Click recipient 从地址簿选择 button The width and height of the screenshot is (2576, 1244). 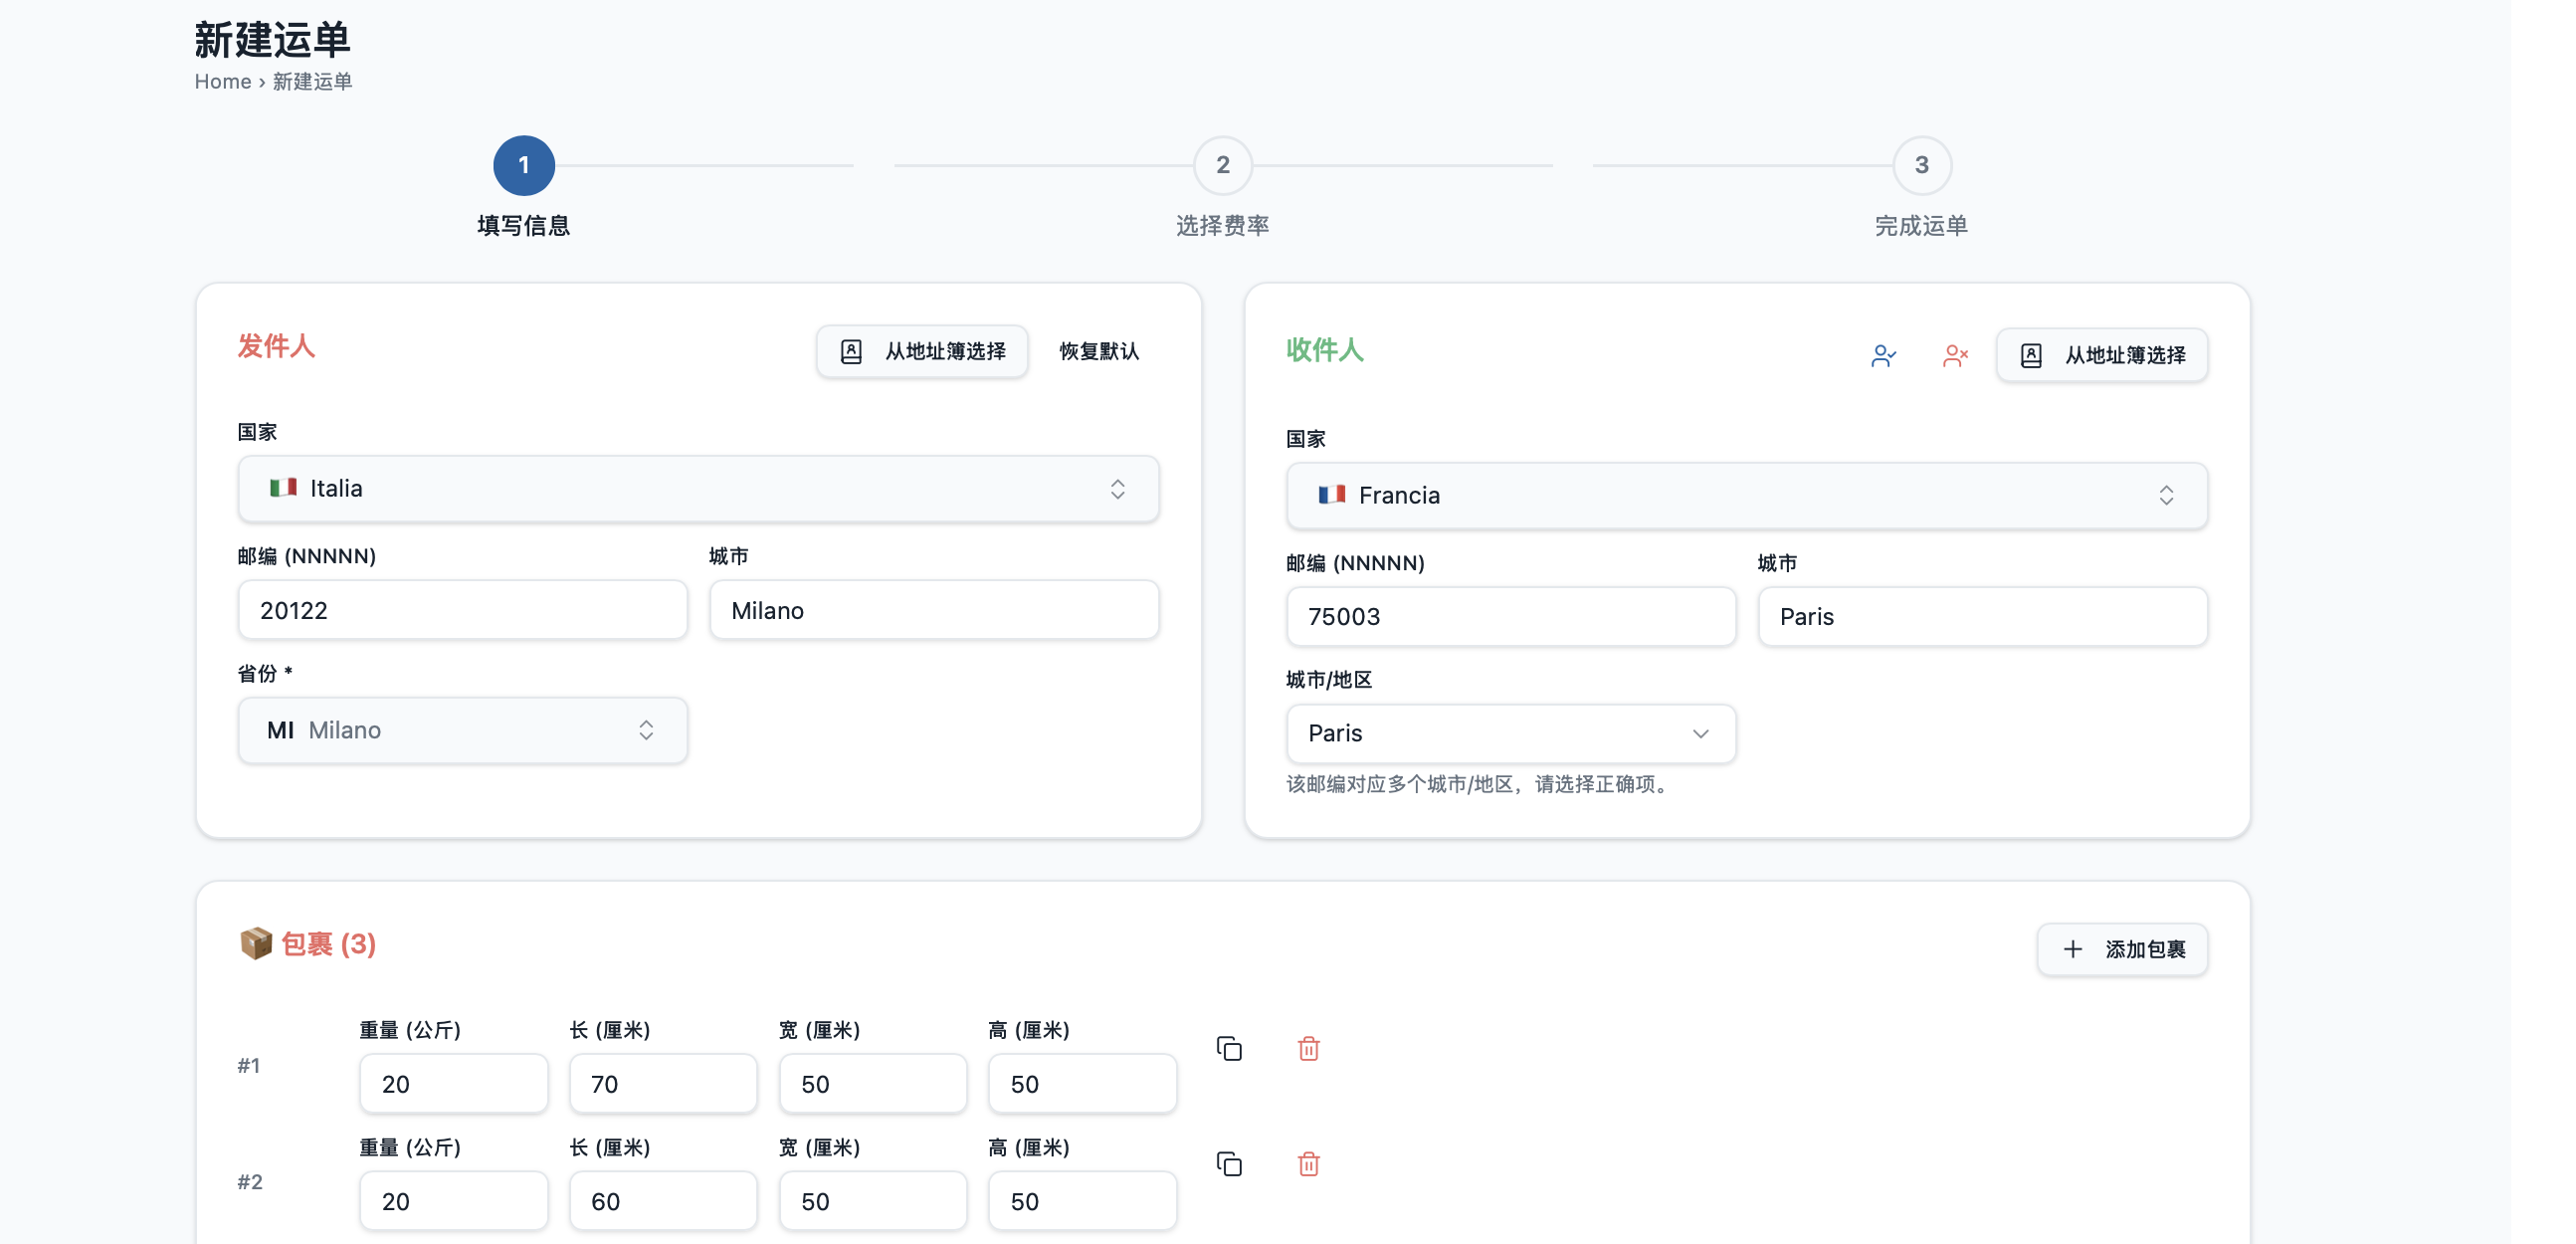coord(2101,355)
